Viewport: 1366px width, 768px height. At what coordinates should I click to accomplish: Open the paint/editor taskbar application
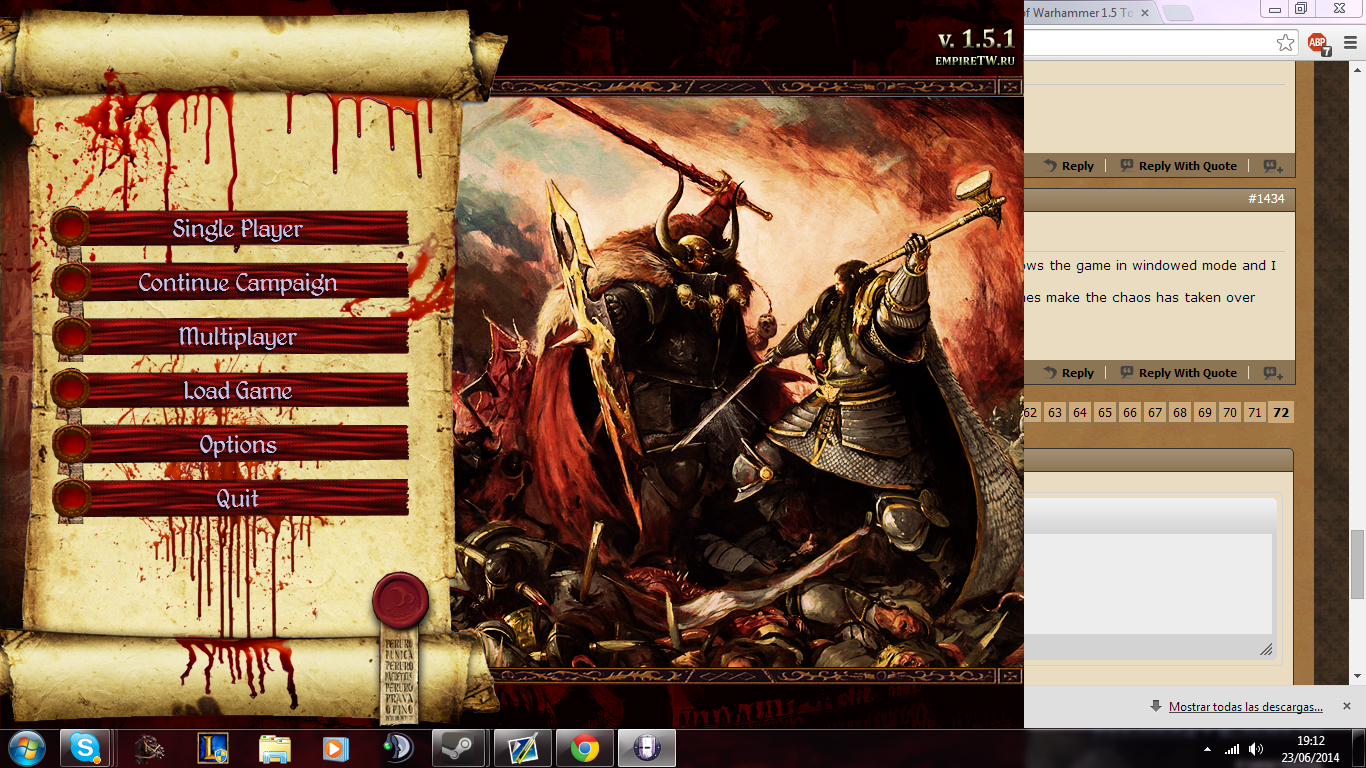coord(523,748)
